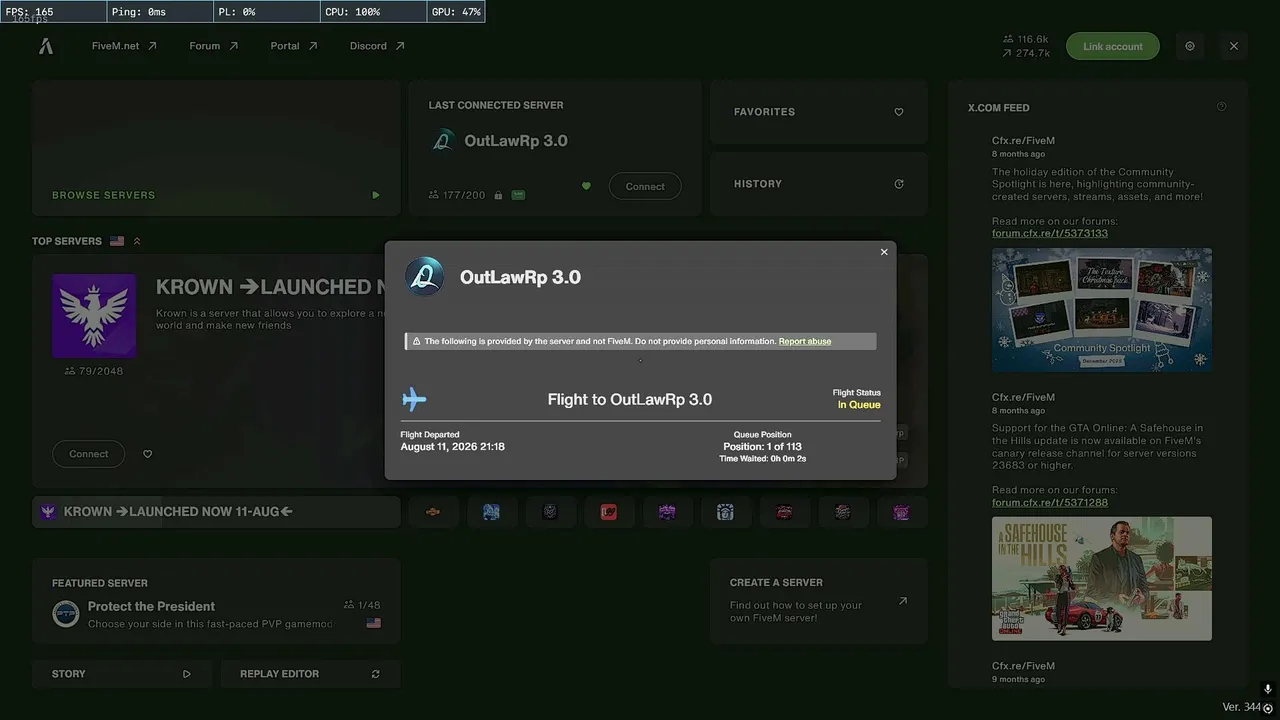Open the Safehouse in the Hills image
The image size is (1280, 720).
(1102, 579)
